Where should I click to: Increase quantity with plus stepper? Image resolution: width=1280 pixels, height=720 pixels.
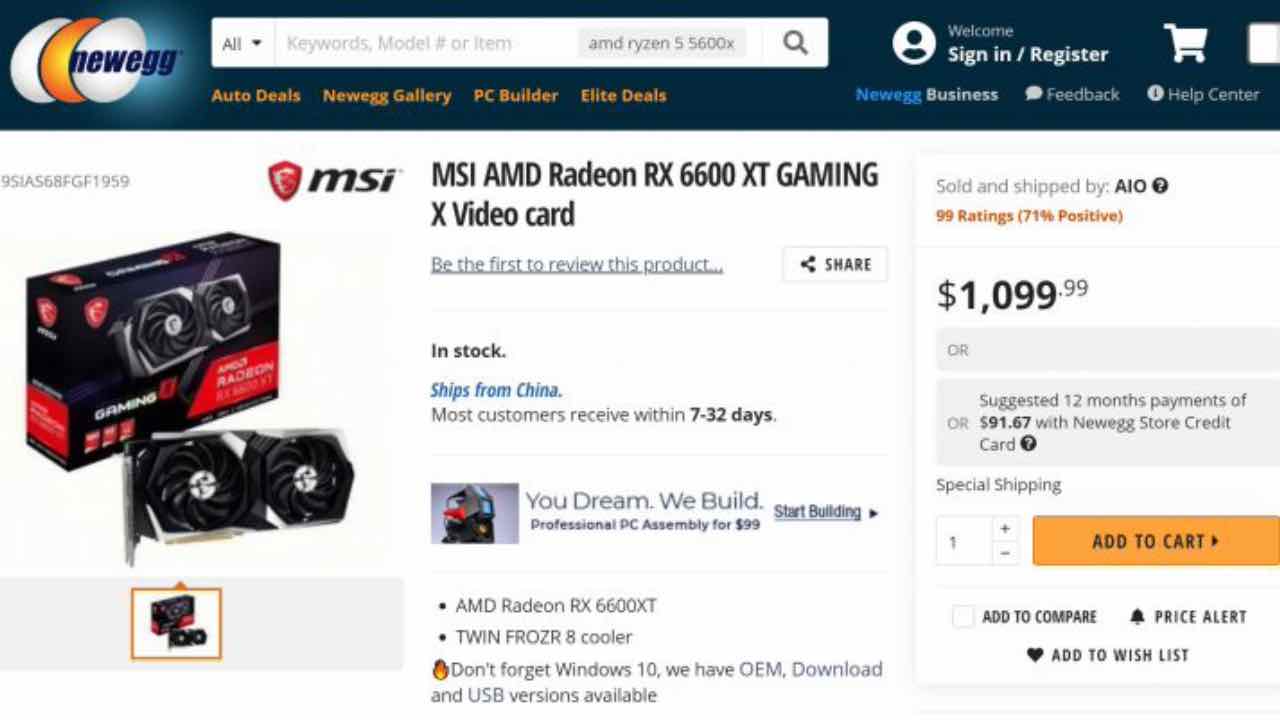(1005, 528)
